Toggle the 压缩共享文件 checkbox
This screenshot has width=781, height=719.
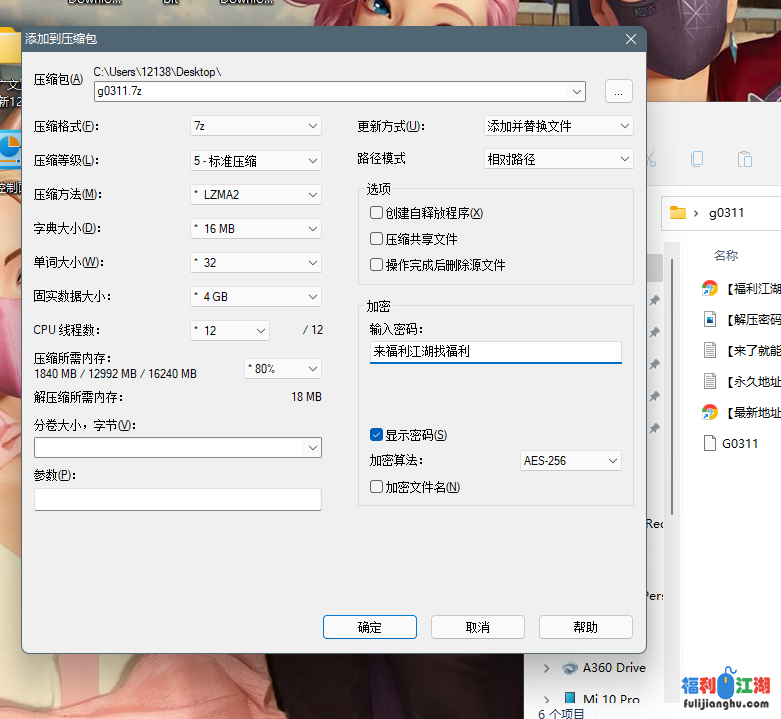pos(377,239)
